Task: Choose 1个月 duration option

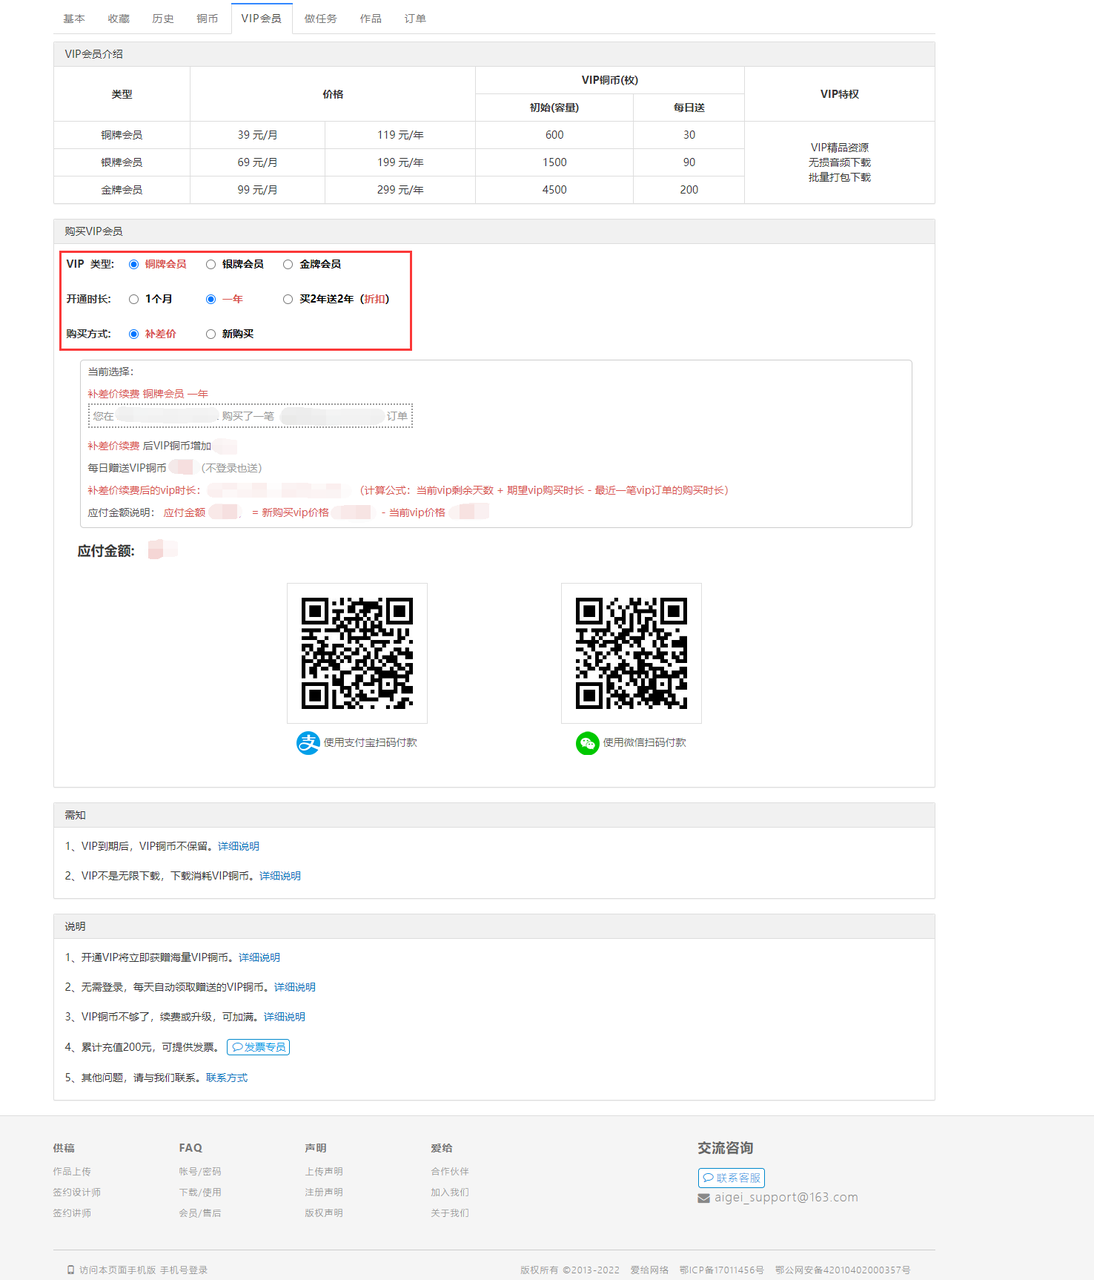Action: point(134,299)
